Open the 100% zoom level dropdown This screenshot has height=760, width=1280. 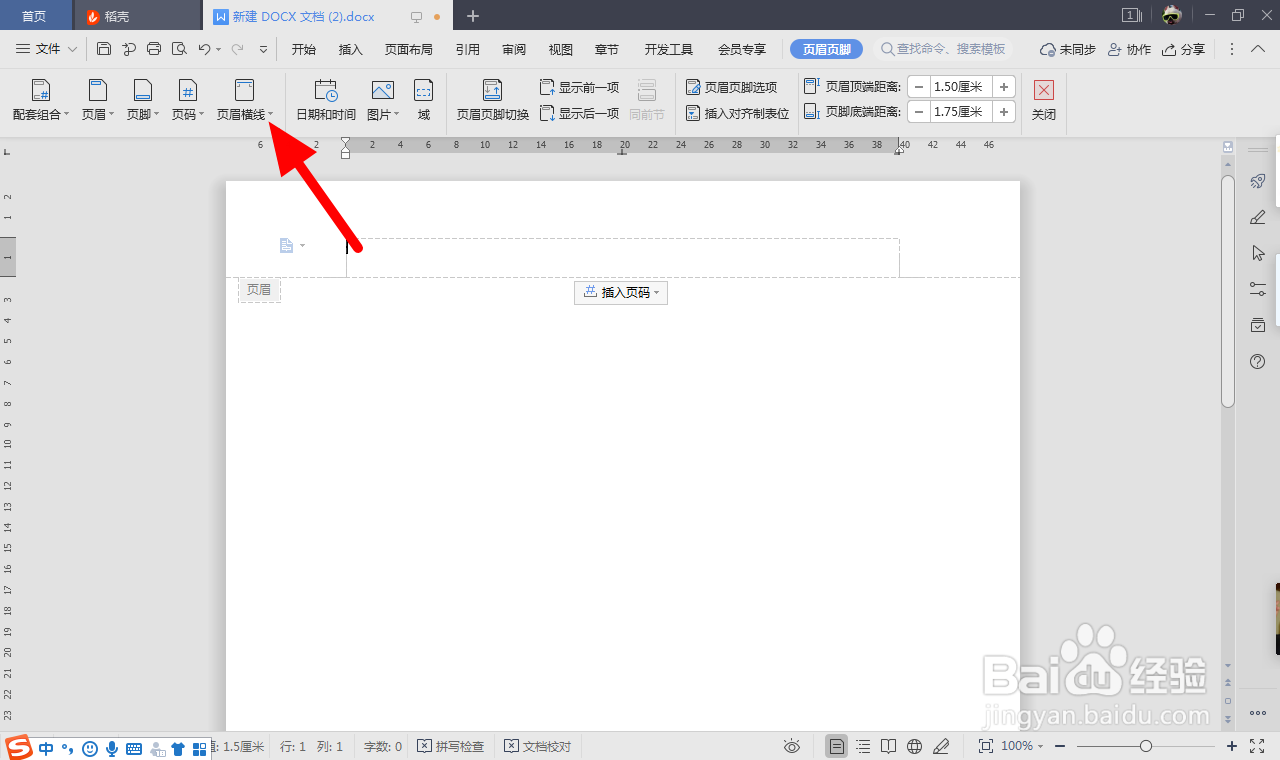[1022, 746]
